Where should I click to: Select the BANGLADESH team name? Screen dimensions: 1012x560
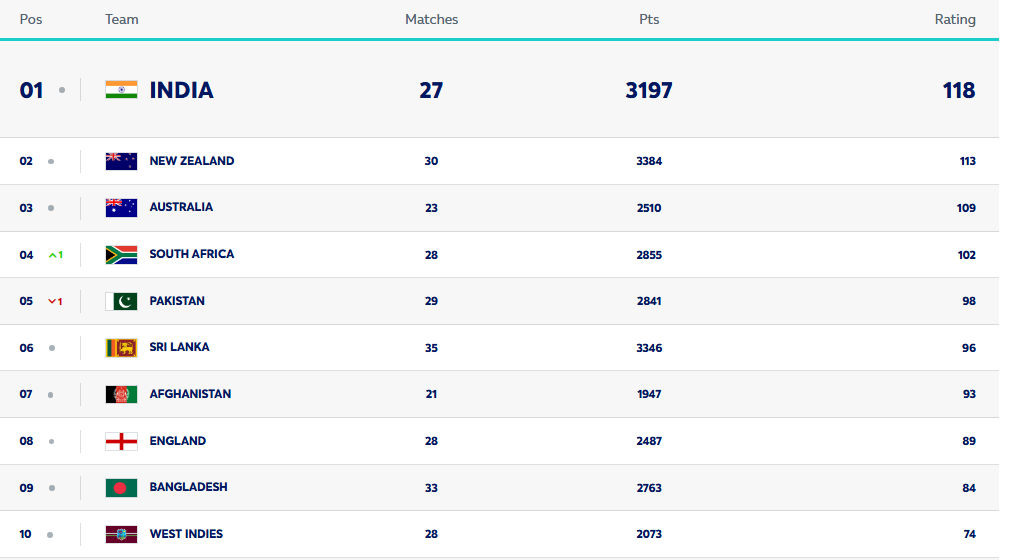tap(188, 487)
